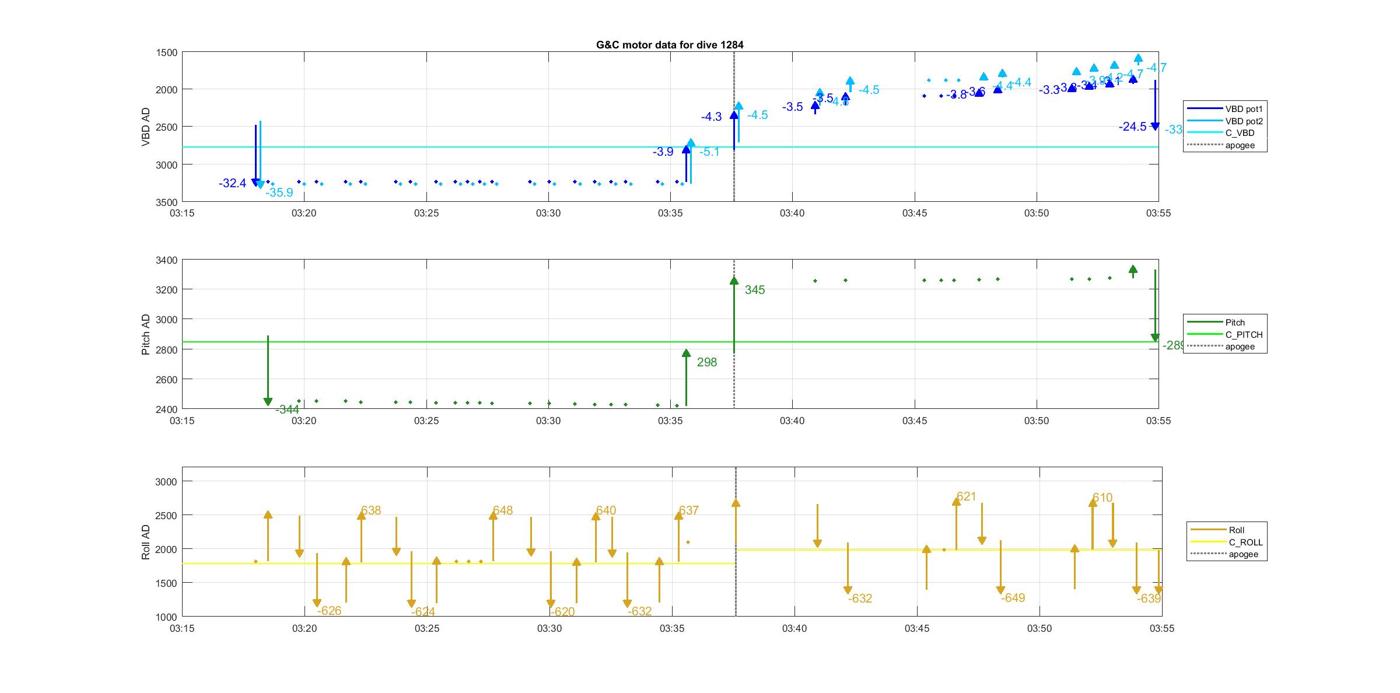The width and height of the screenshot is (1400, 693).
Task: Select the -24.5 VBD pot1 label
Action: pos(1132,127)
